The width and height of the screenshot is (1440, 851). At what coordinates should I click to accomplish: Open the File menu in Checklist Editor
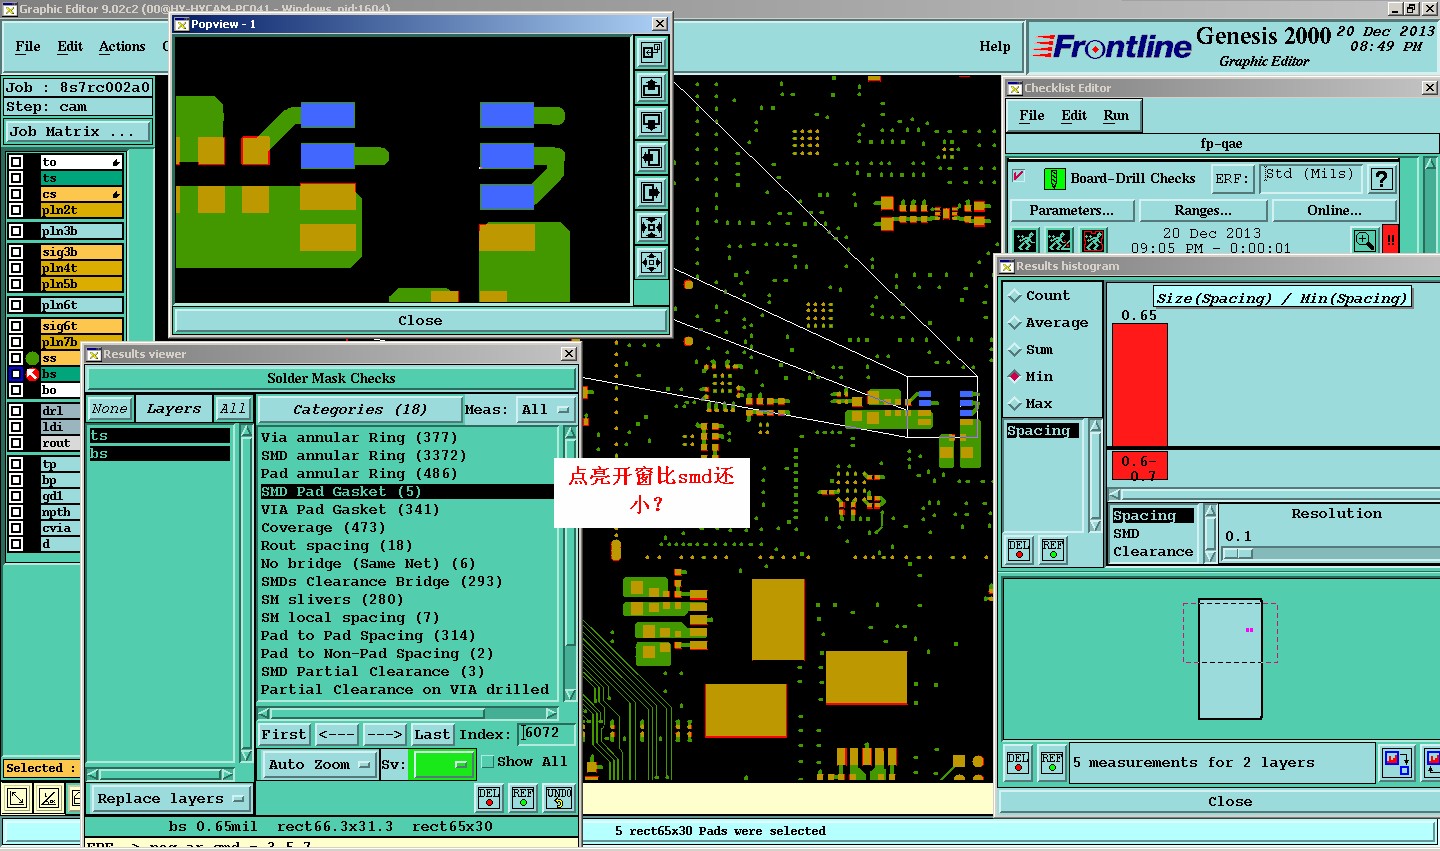tap(1032, 115)
